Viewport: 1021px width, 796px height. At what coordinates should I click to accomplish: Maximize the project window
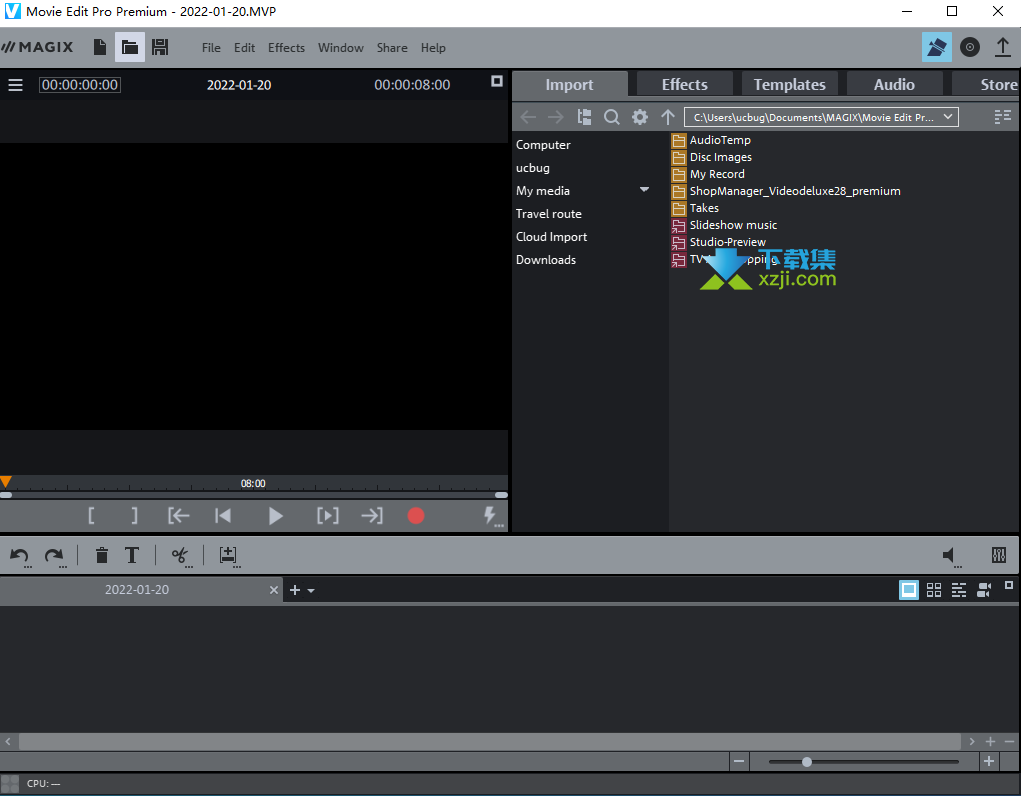click(x=1009, y=586)
